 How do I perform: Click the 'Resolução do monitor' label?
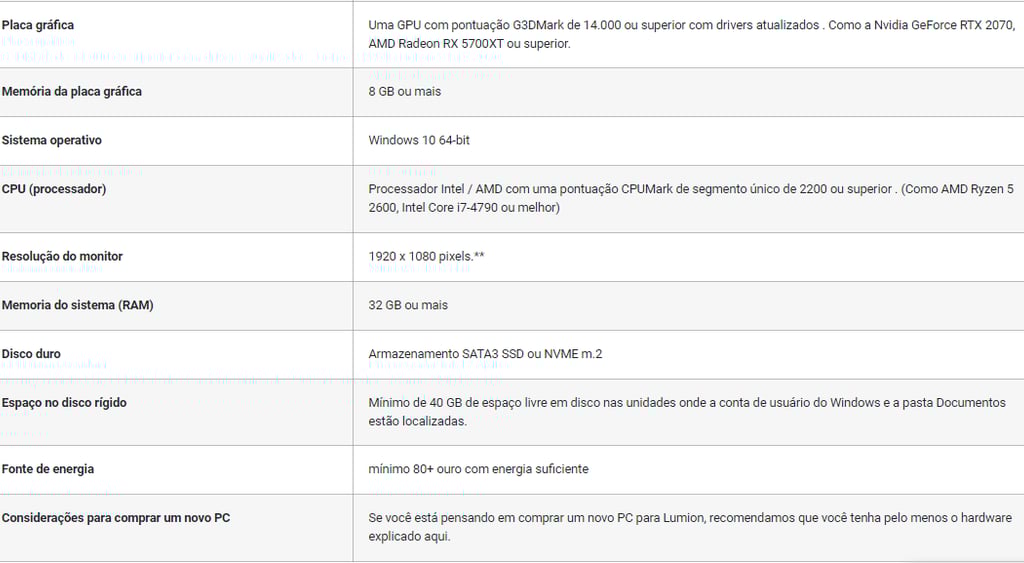click(62, 257)
